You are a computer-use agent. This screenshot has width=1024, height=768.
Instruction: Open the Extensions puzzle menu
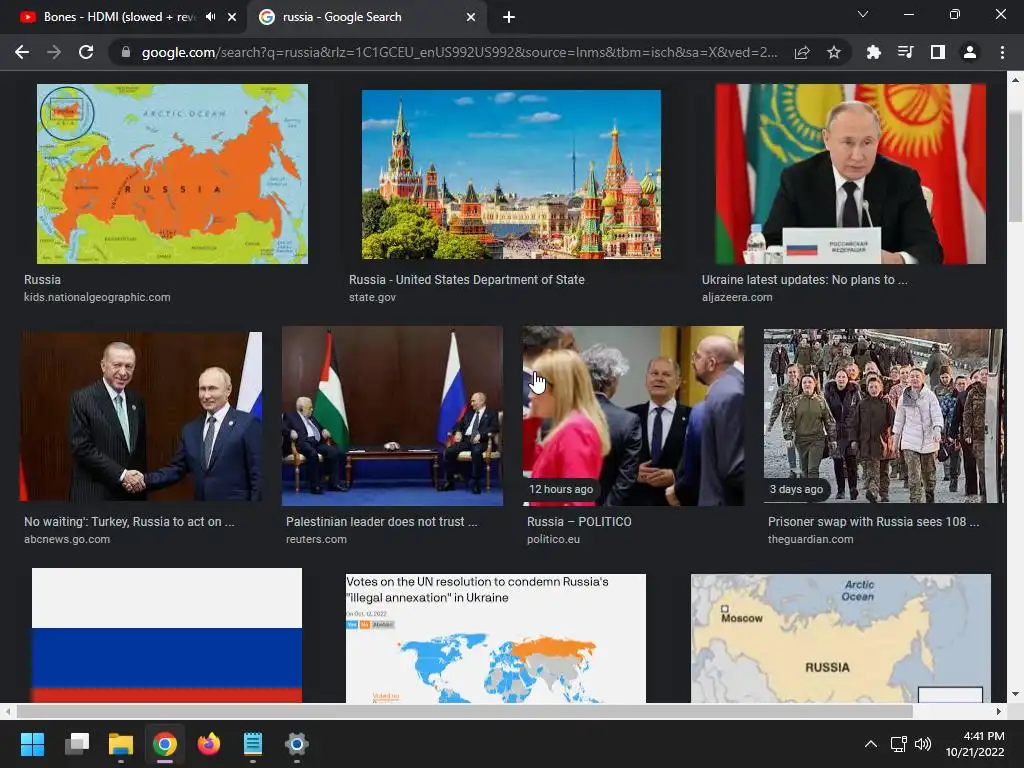tap(873, 52)
